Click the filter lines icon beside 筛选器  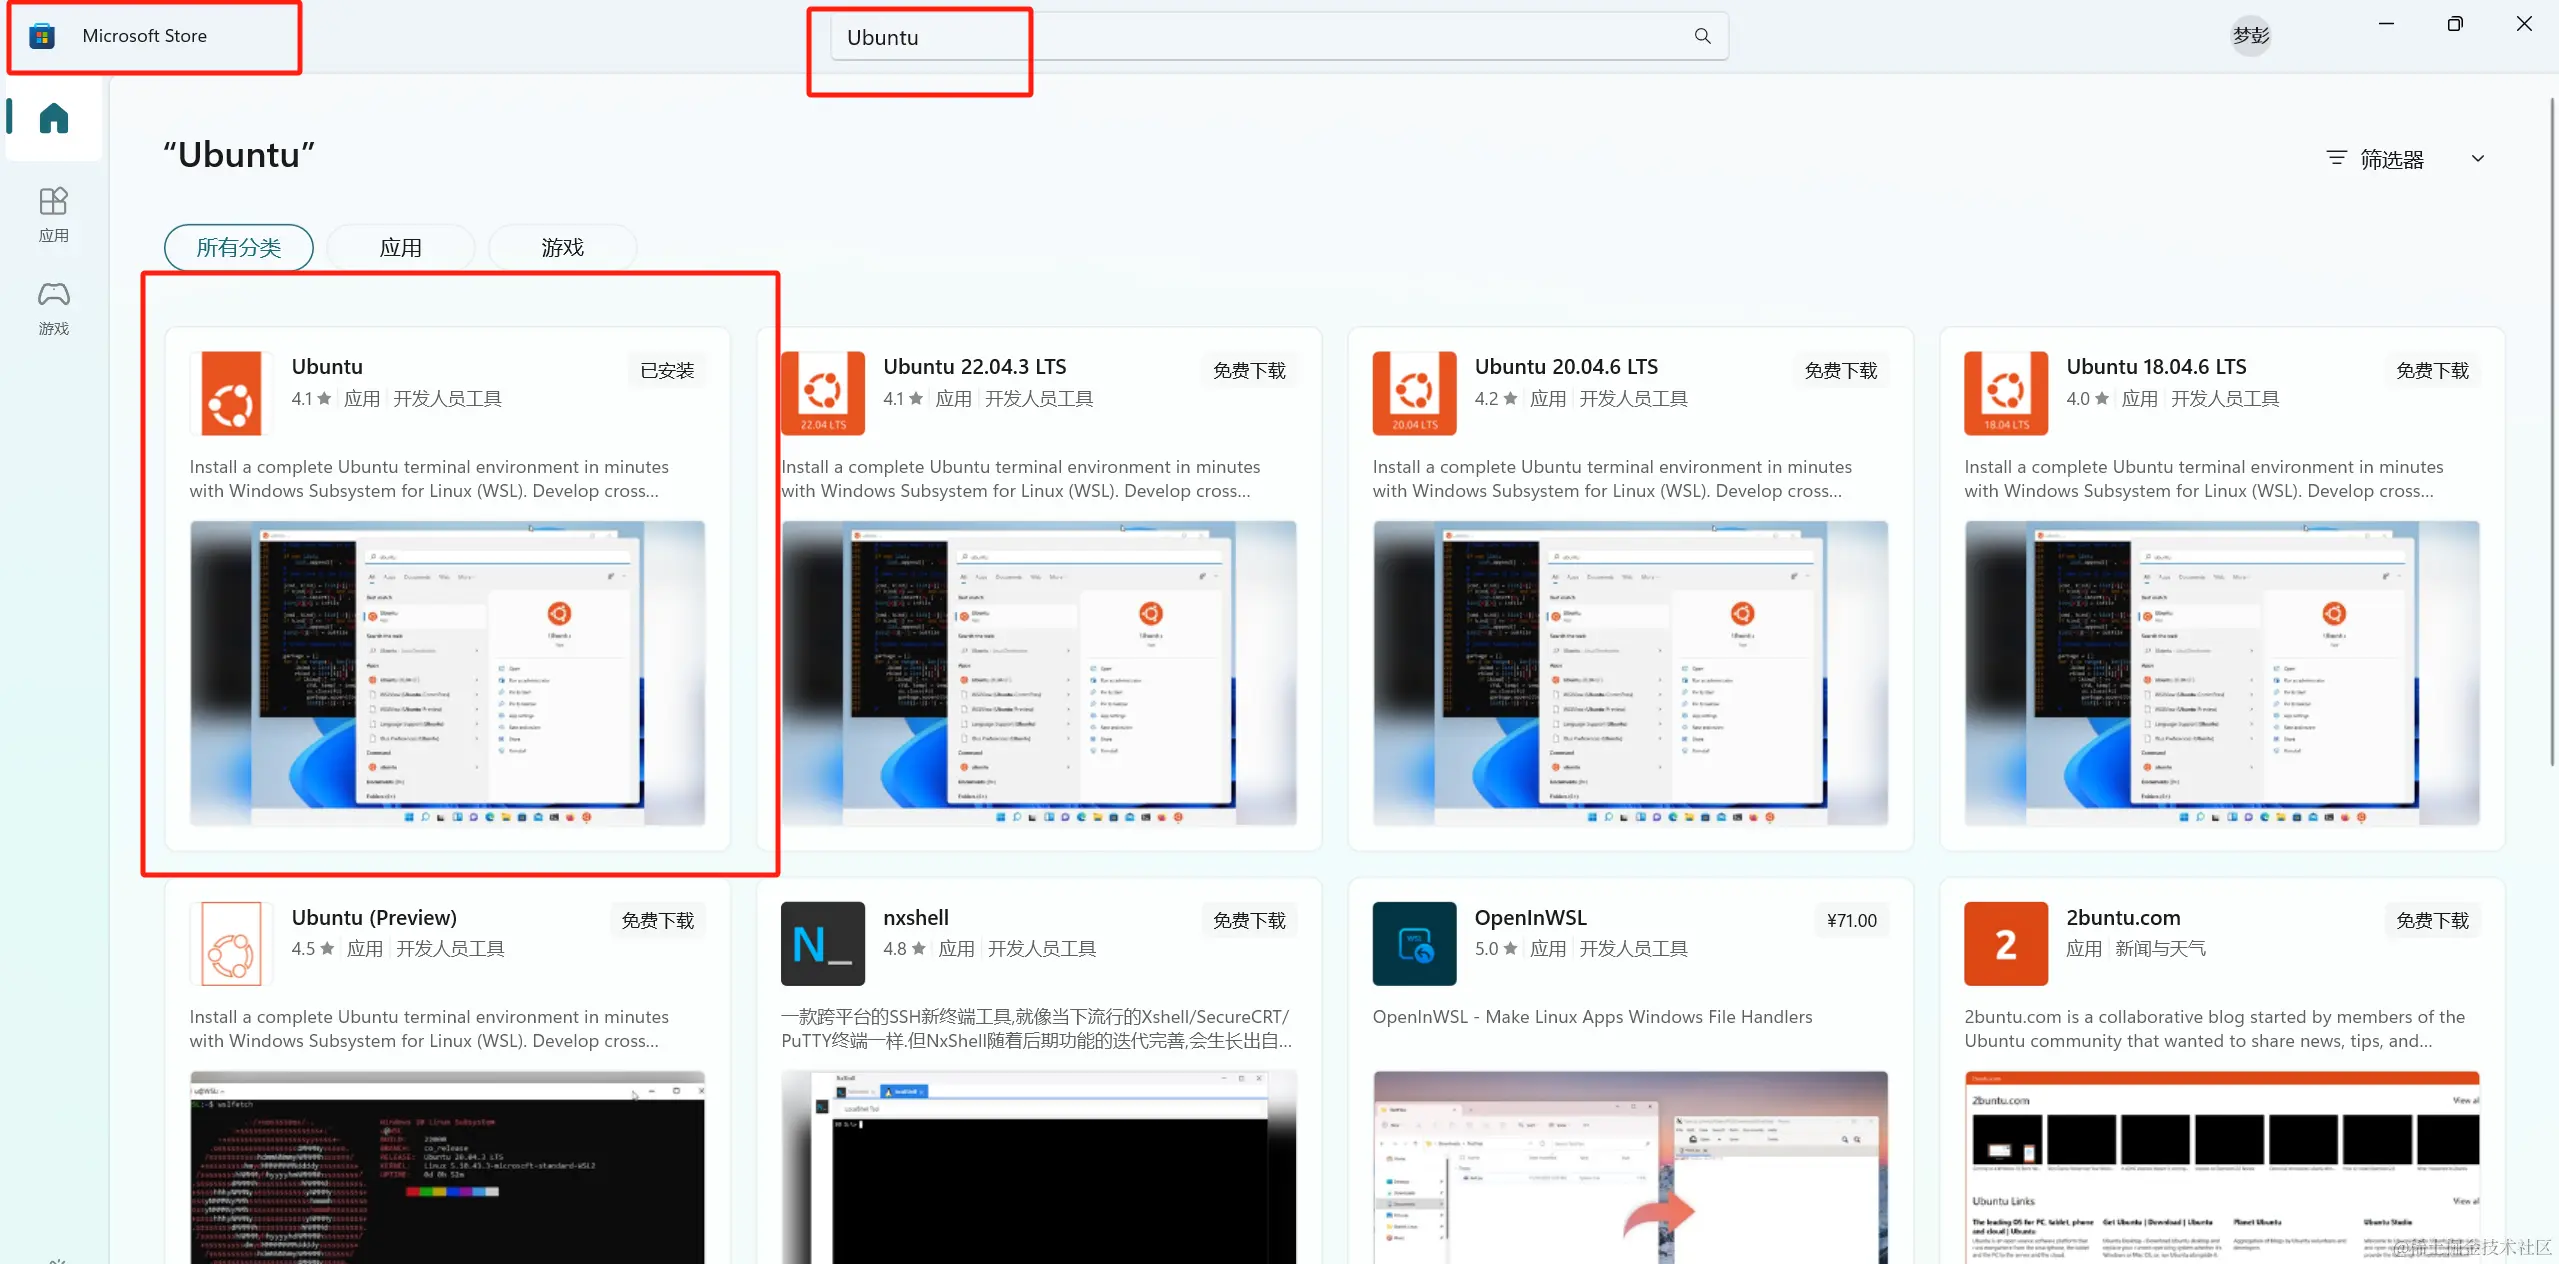click(2336, 158)
